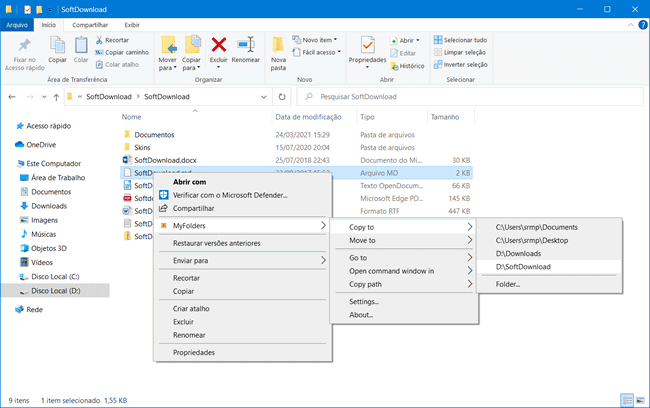
Task: Switch to the Exibir ribbon tab
Action: (x=131, y=24)
